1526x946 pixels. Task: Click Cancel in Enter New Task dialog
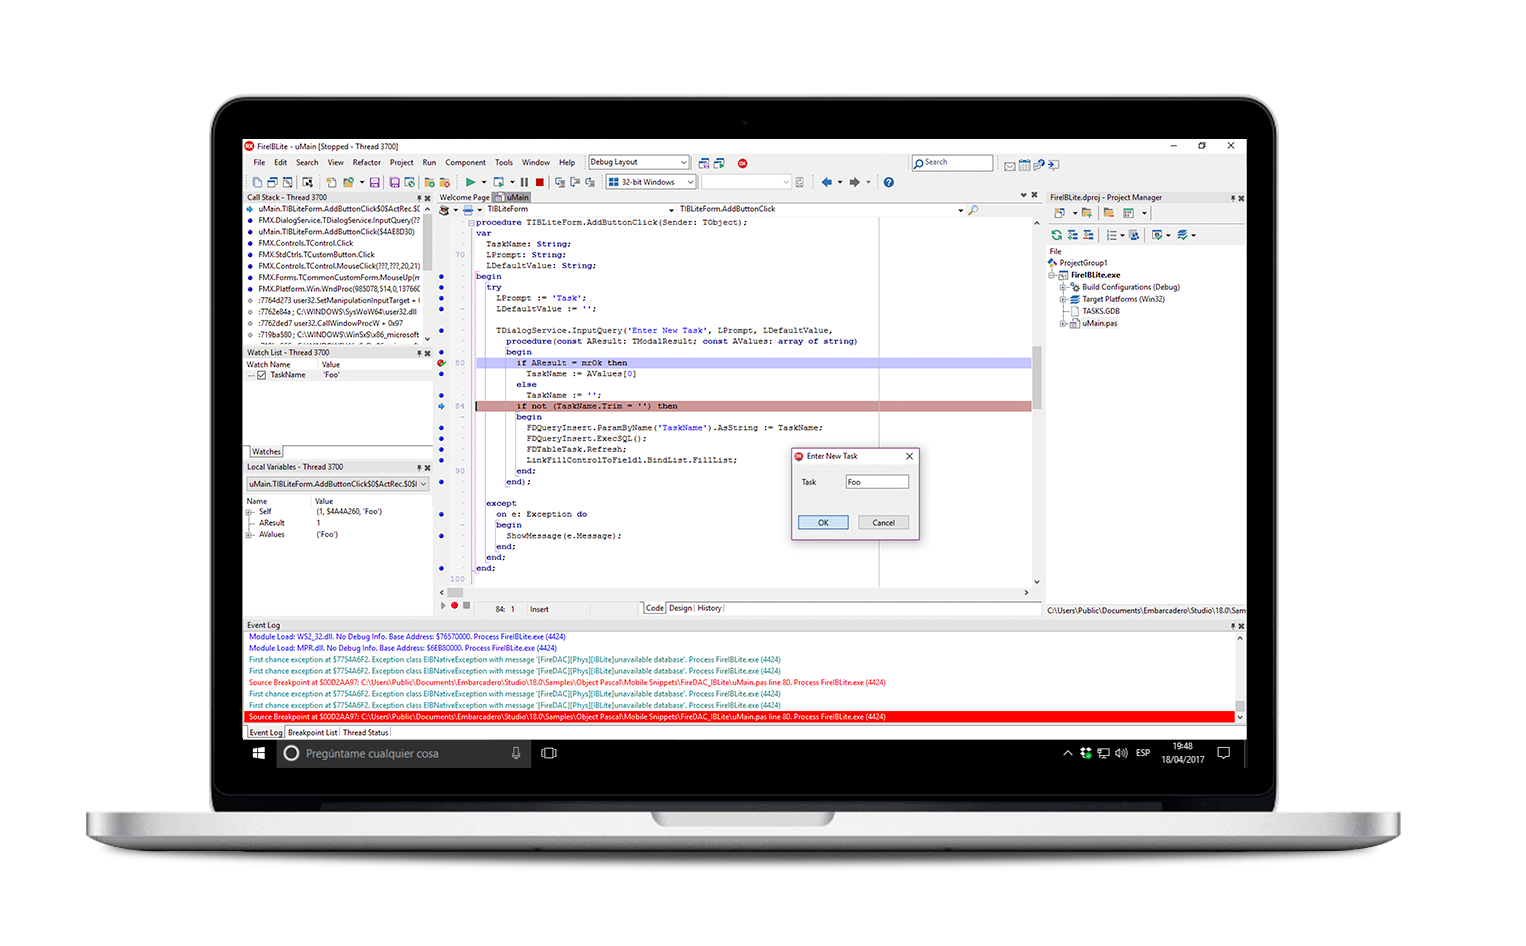point(884,523)
